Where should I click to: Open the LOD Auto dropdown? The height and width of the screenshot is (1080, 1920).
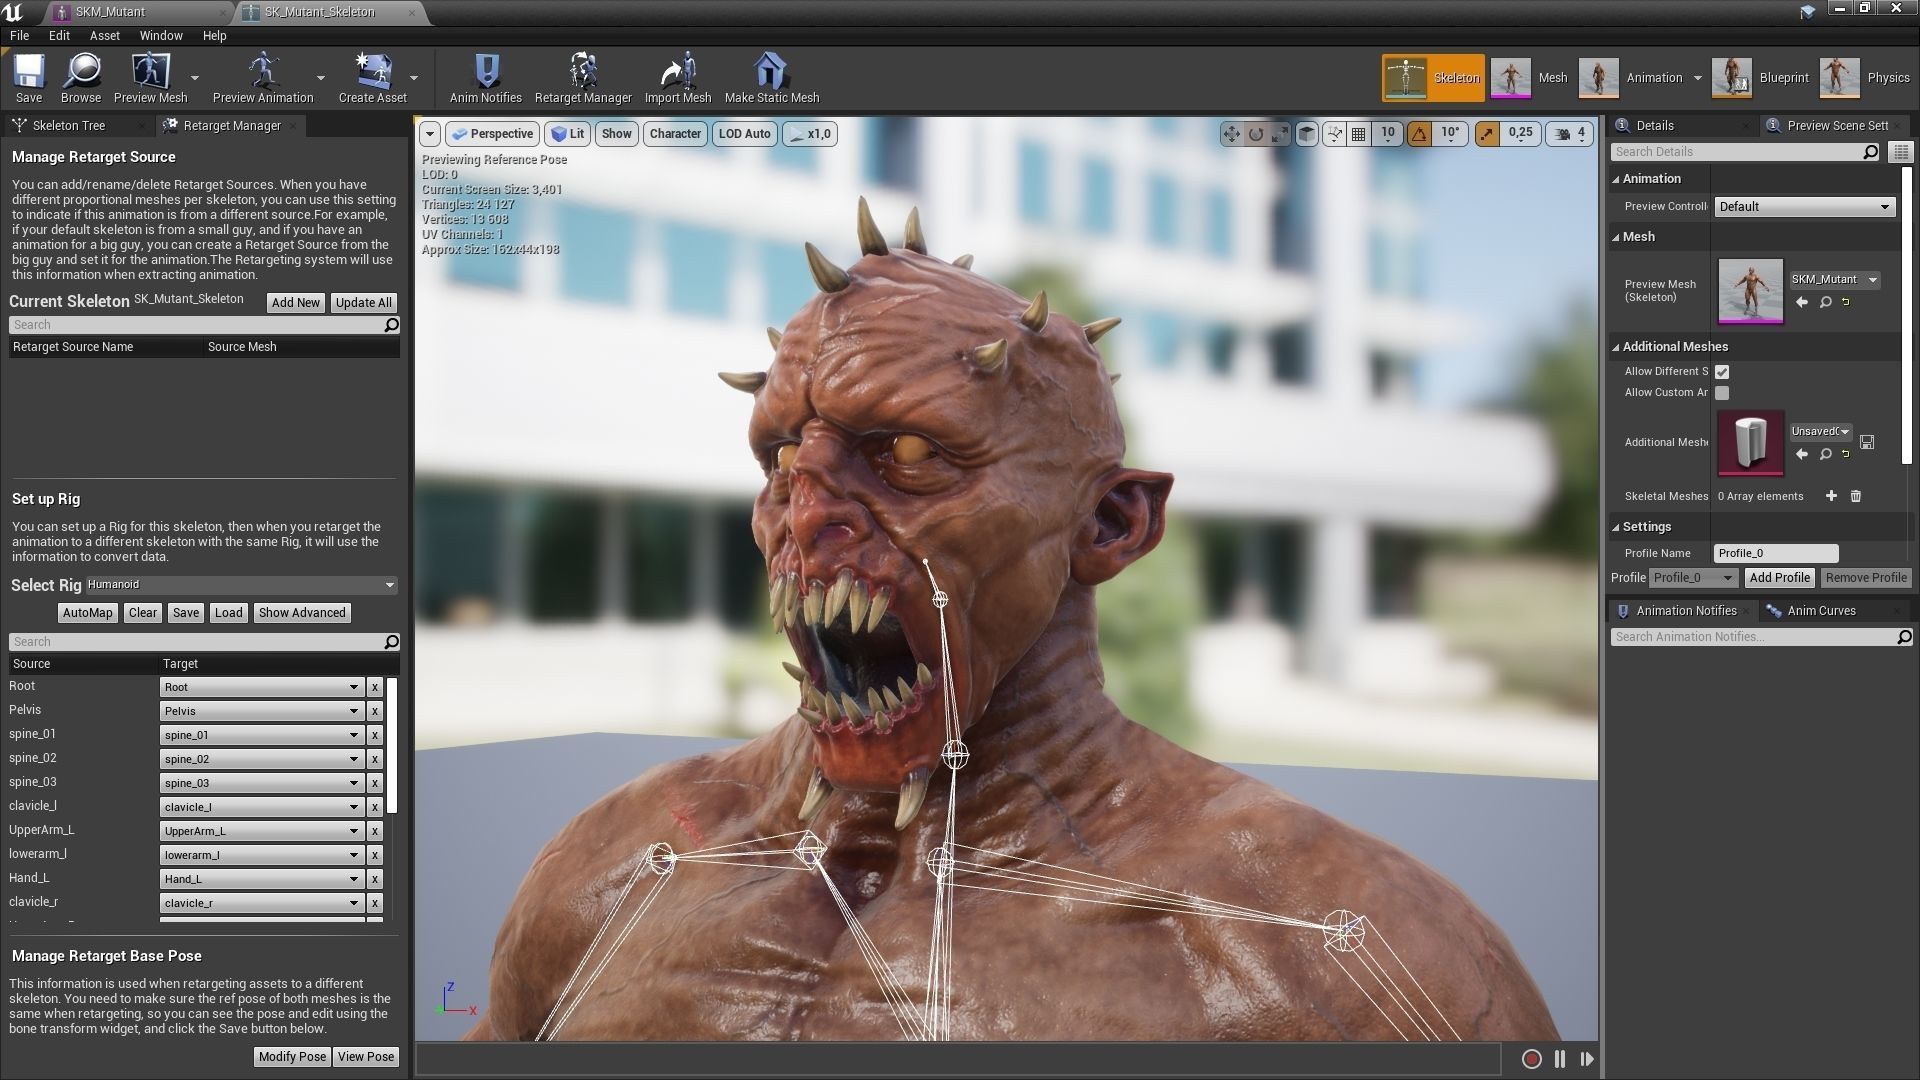[x=744, y=134]
